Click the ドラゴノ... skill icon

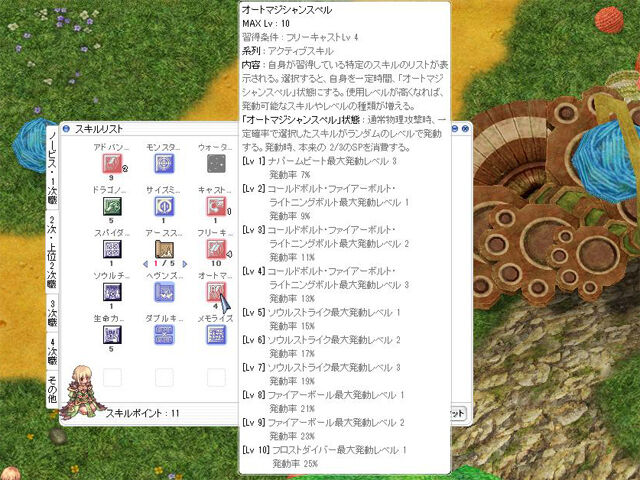click(x=112, y=207)
